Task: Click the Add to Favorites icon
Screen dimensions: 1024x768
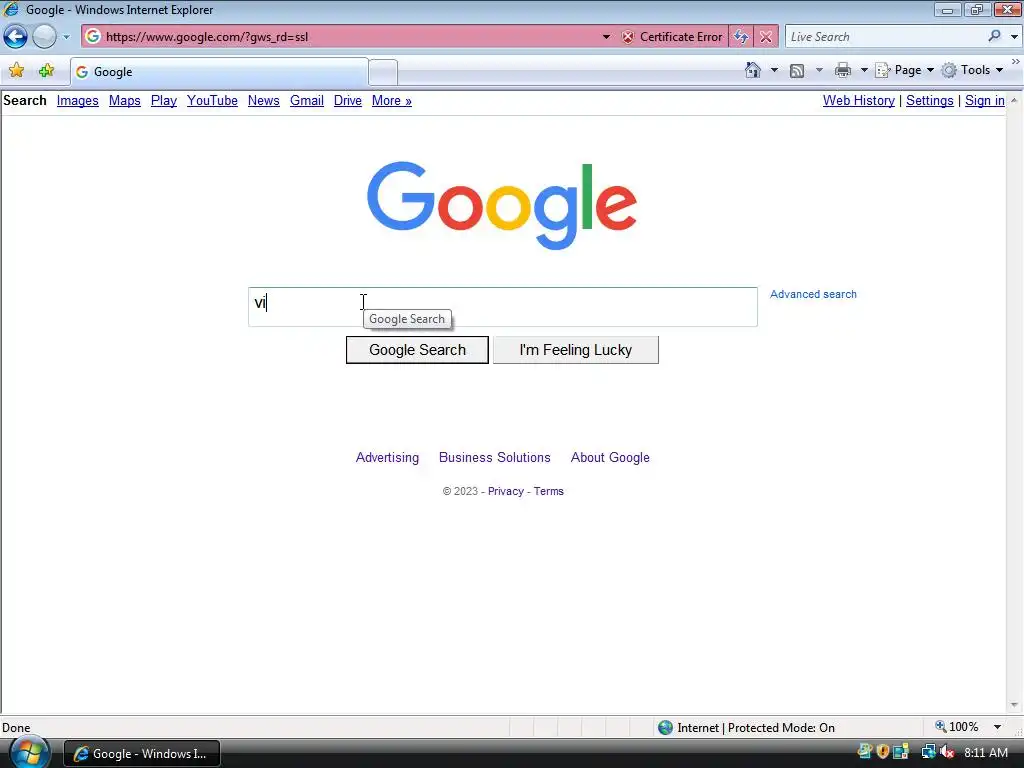Action: click(46, 71)
